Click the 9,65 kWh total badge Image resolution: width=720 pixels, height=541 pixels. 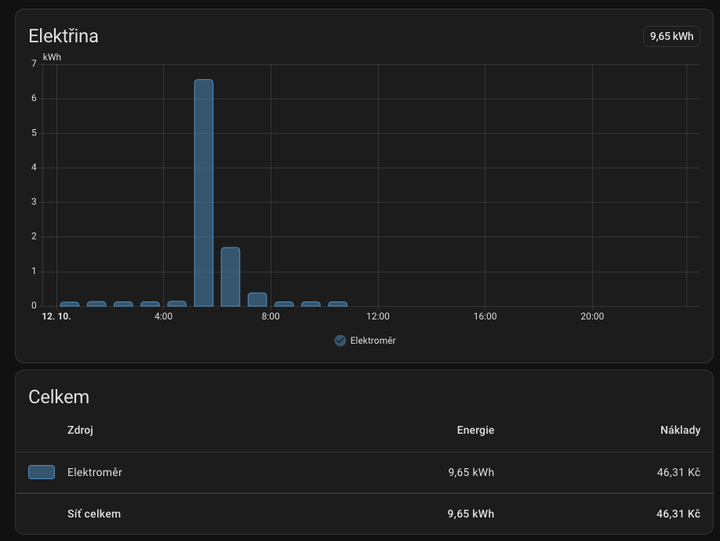point(671,36)
